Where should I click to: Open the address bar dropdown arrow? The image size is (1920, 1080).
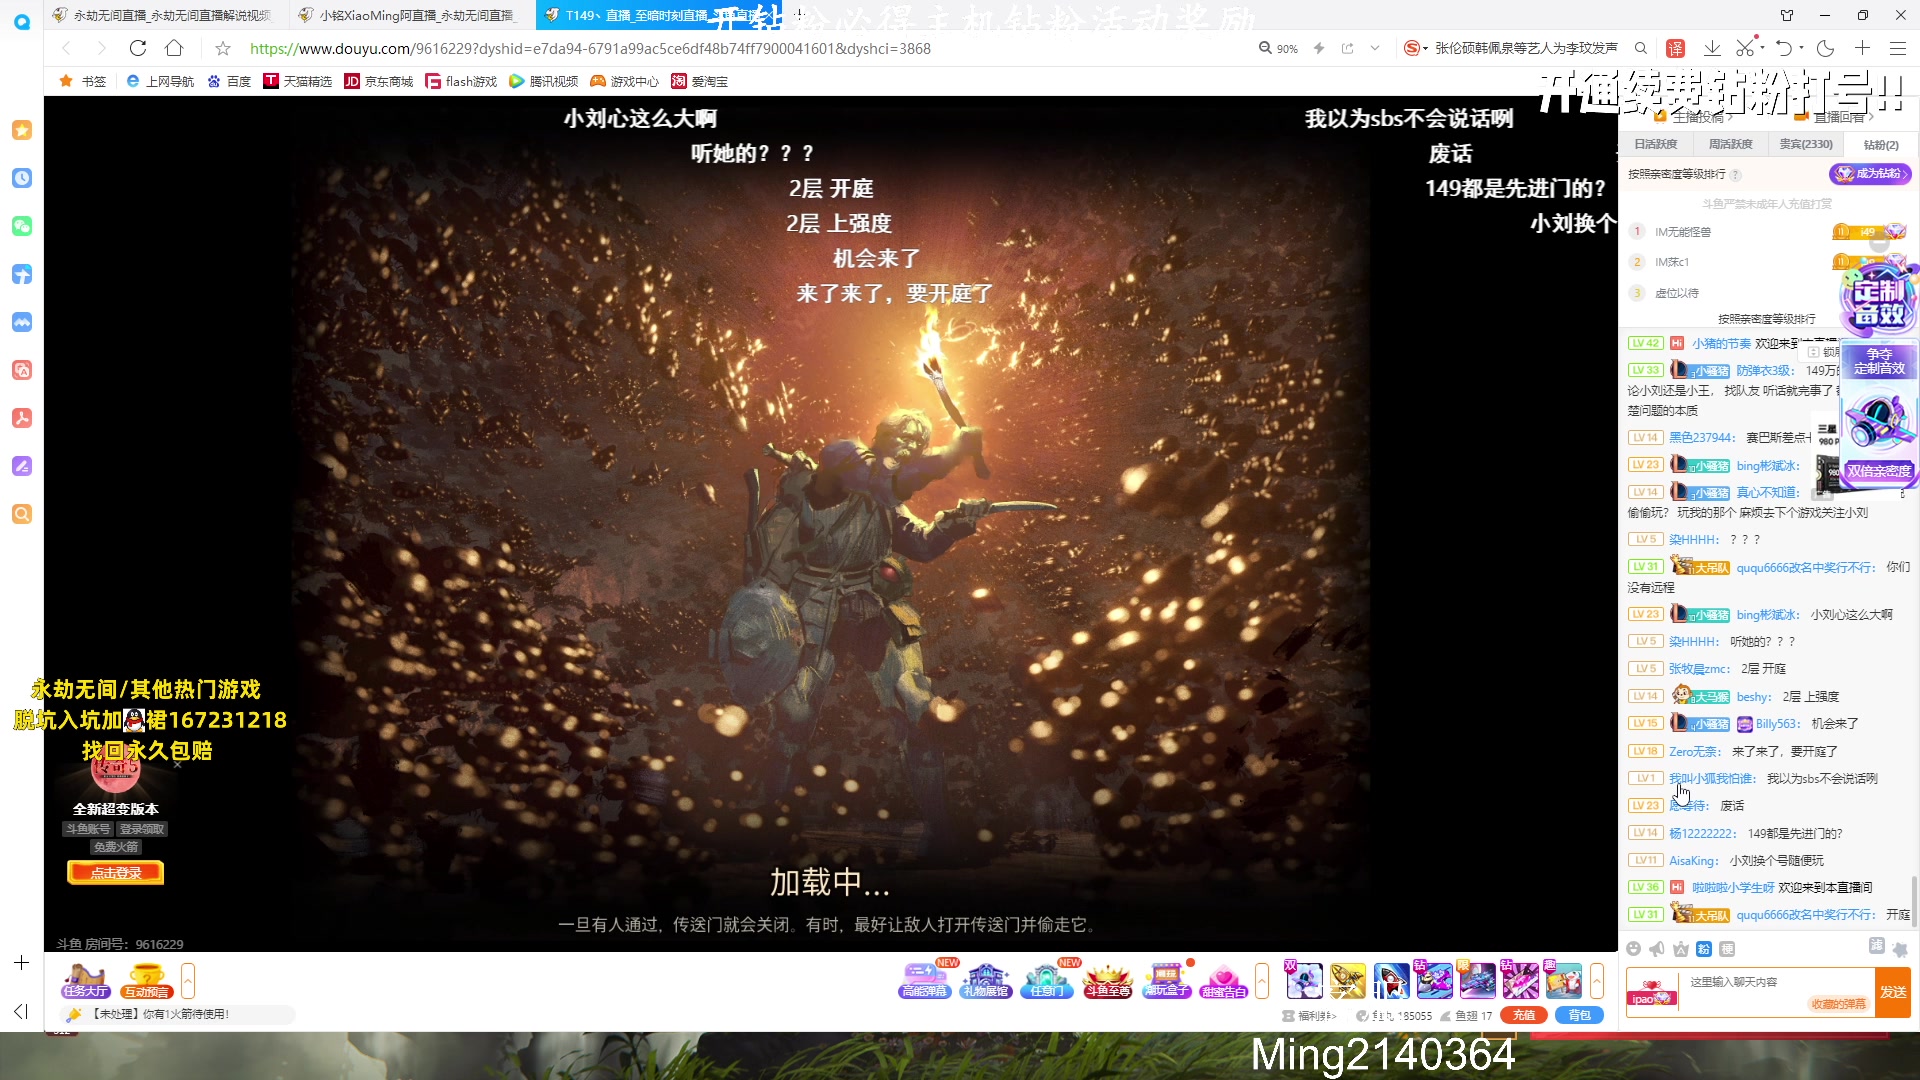pyautogui.click(x=1375, y=48)
